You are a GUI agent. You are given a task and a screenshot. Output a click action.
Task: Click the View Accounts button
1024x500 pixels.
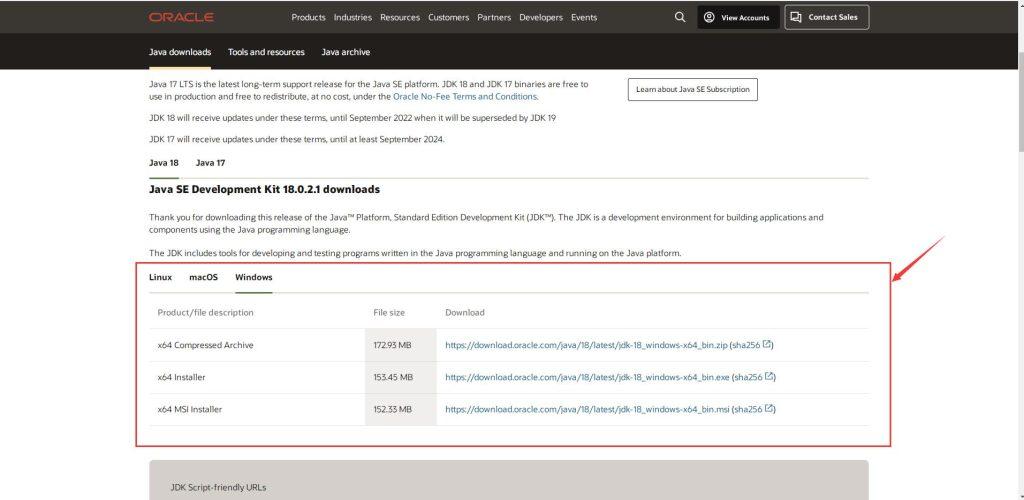click(x=738, y=18)
